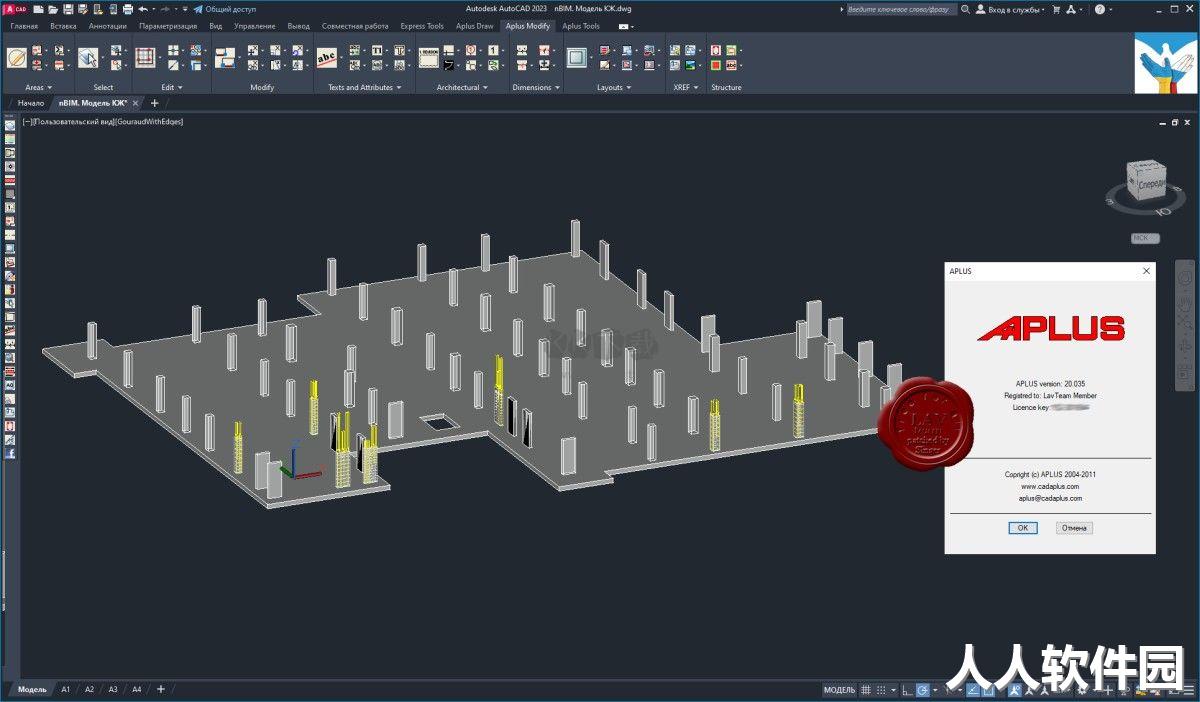
Task: Toggle annotation visibility in status bar
Action: tap(1015, 689)
